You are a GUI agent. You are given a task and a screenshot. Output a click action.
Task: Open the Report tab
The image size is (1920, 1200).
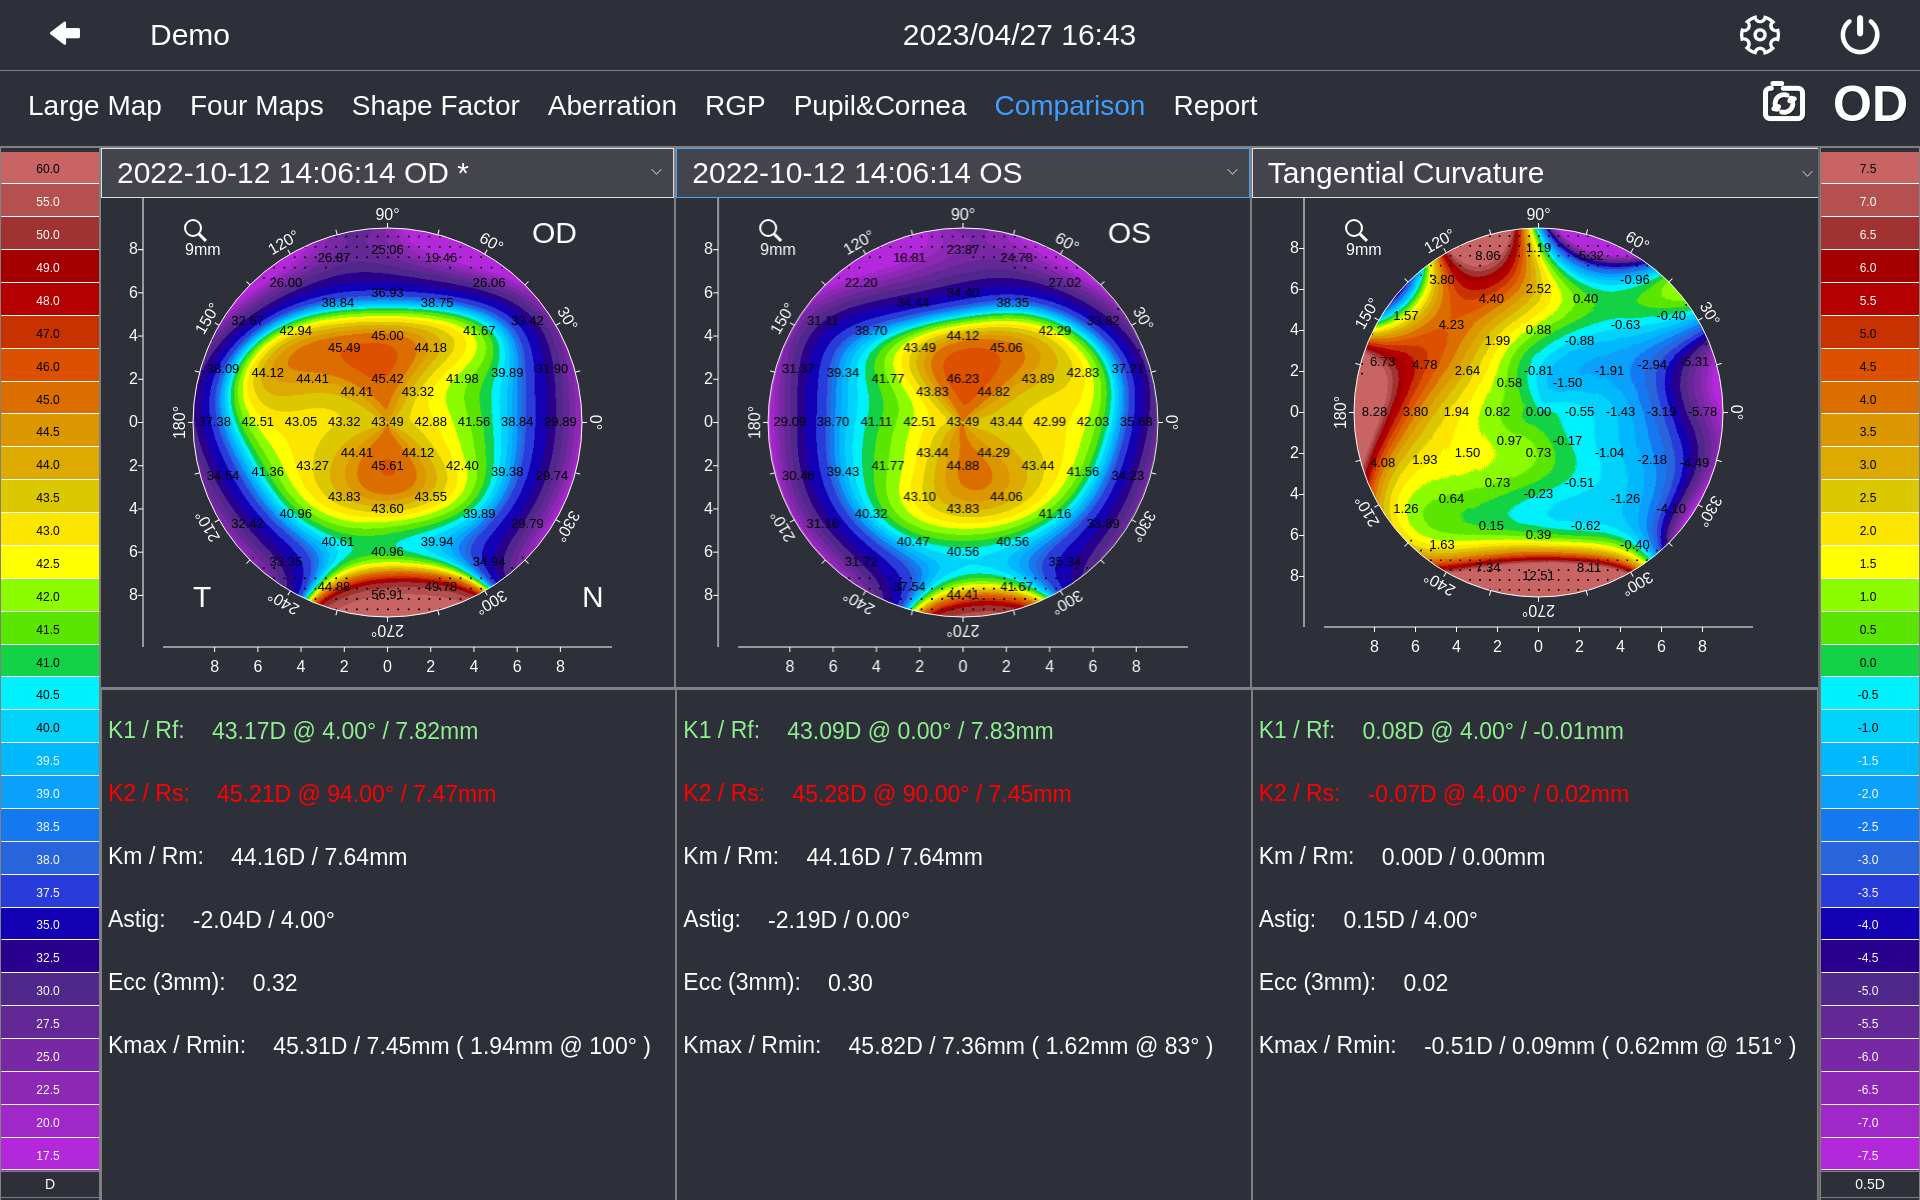(x=1215, y=105)
